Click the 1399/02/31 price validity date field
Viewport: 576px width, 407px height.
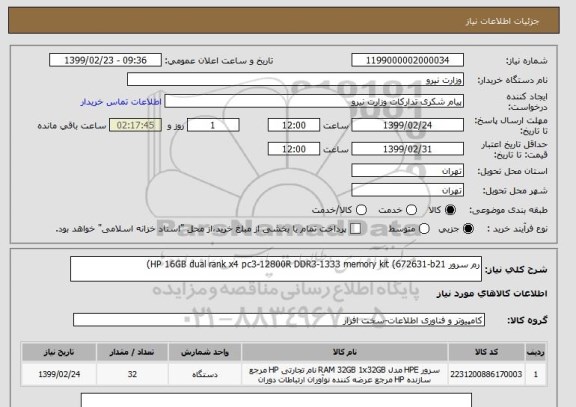(407, 149)
